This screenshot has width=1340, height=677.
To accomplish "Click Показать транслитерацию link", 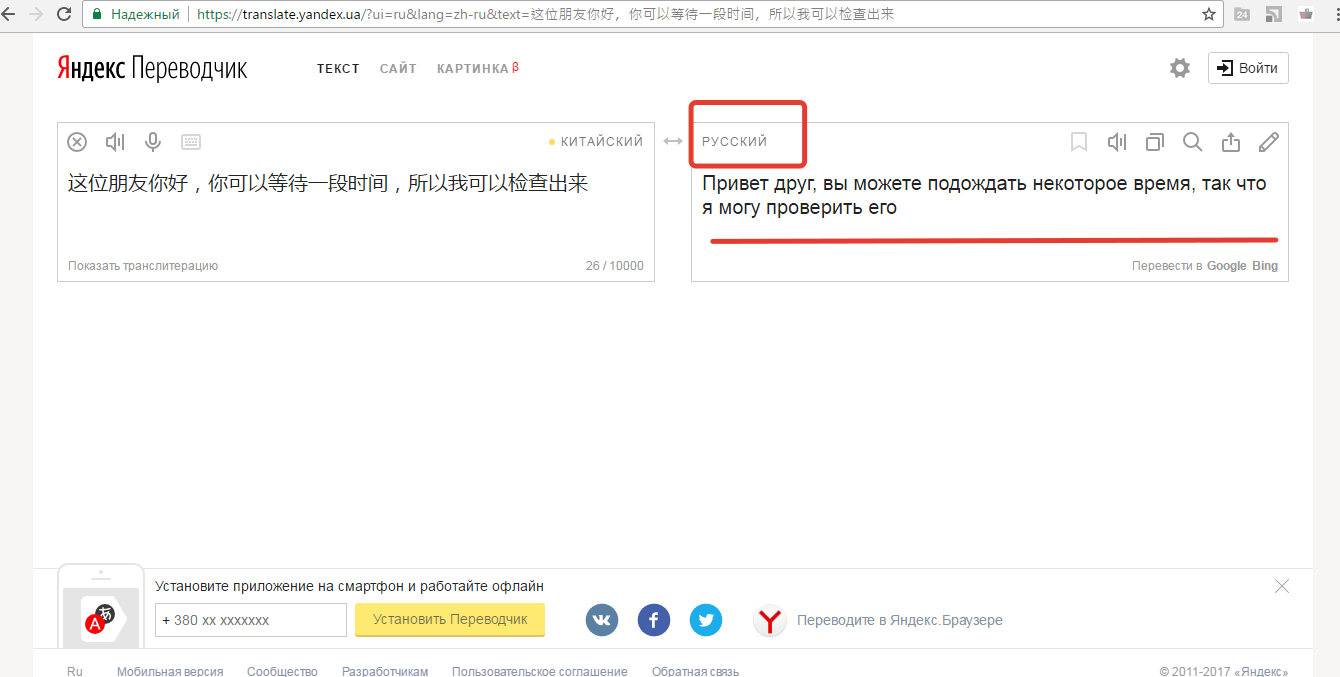I will click(x=143, y=266).
